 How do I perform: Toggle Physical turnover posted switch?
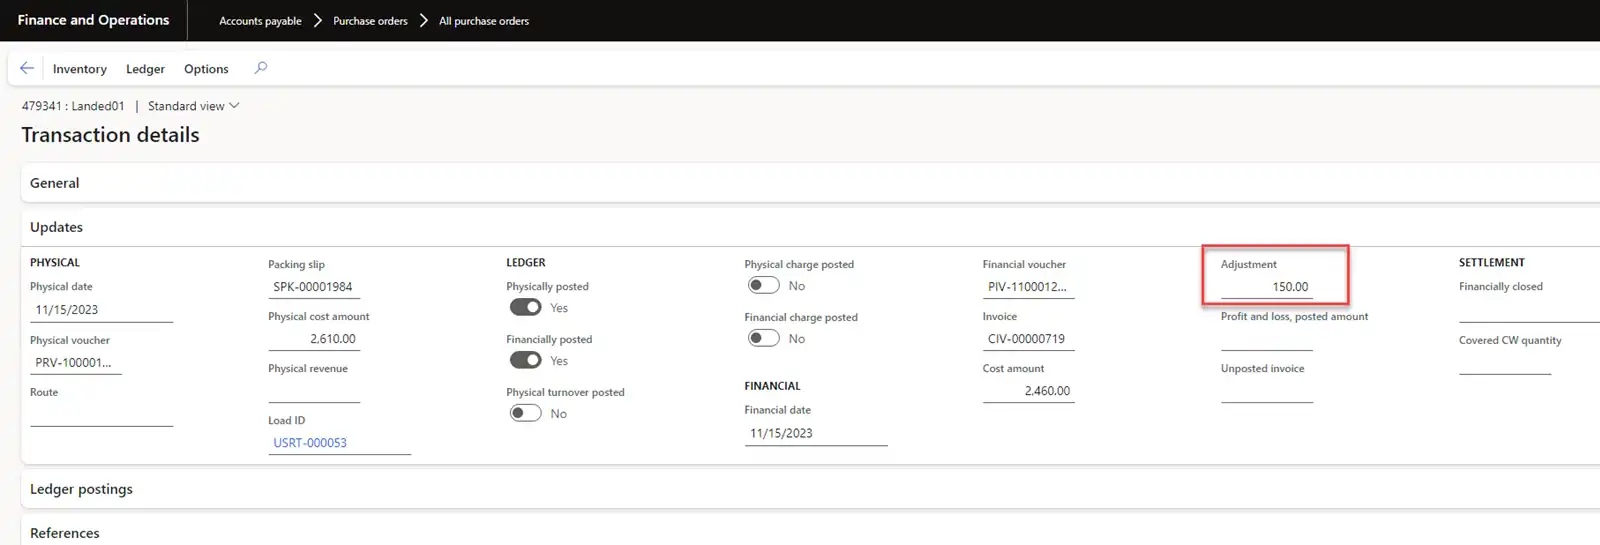(x=526, y=413)
